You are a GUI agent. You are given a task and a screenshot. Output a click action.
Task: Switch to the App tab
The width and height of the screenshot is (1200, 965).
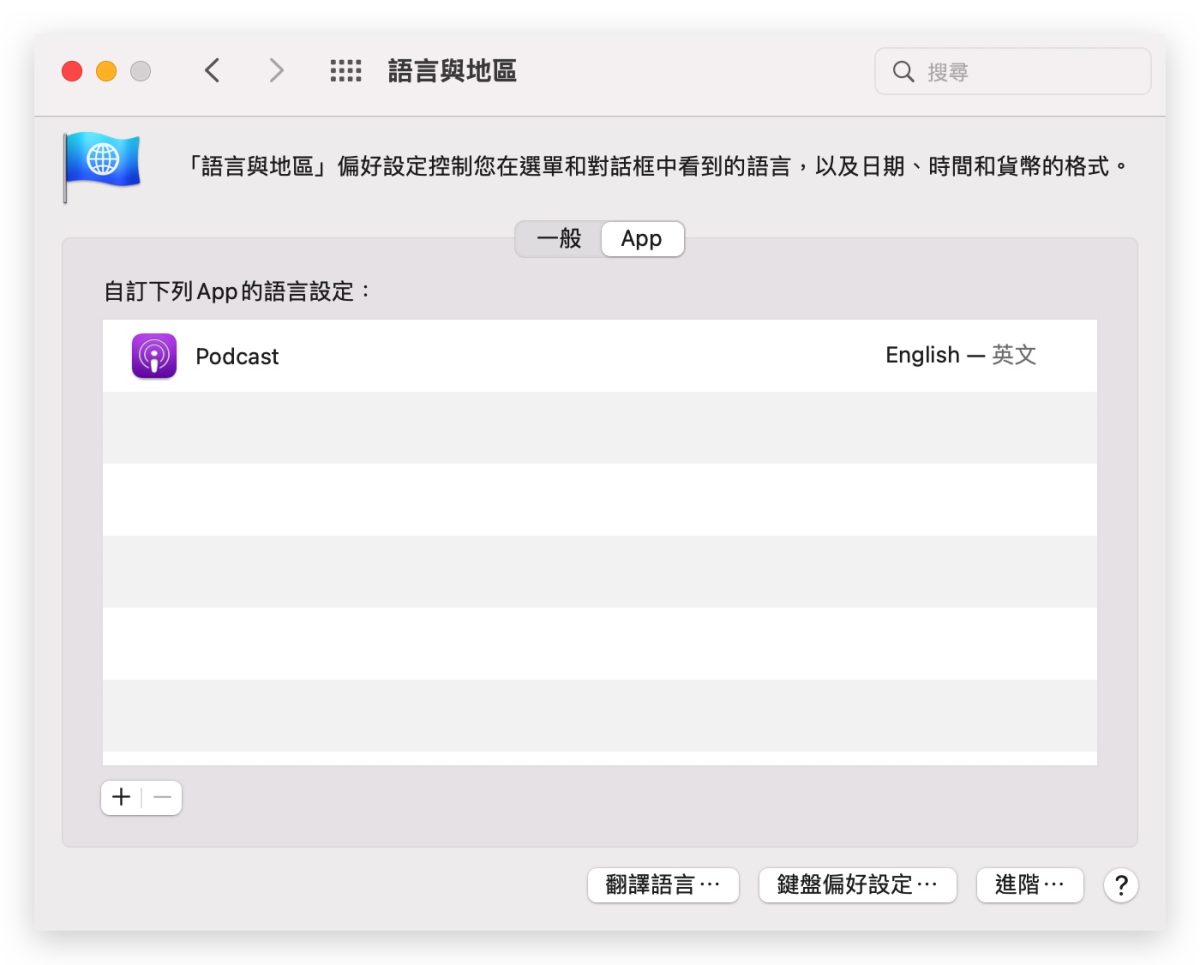click(x=642, y=239)
